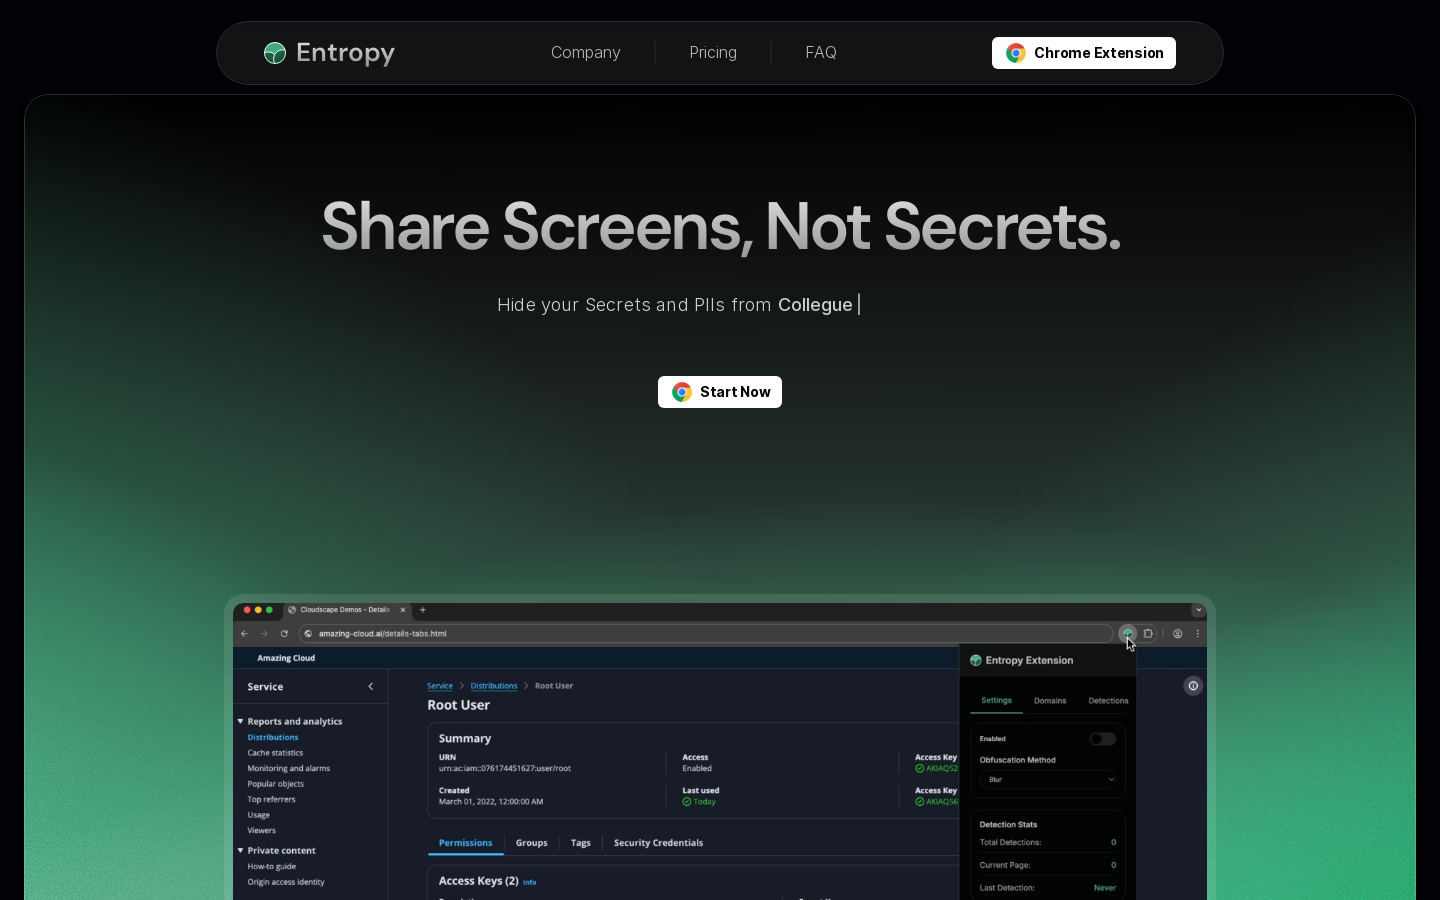This screenshot has height=900, width=1440.
Task: Collapse the Private content section
Action: 240,850
